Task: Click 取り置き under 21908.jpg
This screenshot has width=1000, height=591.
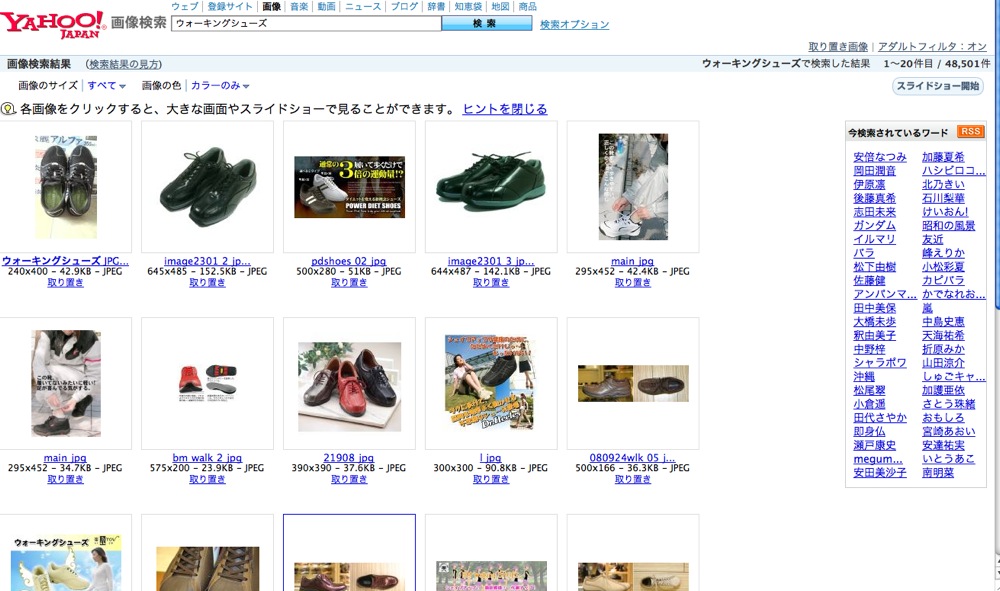Action: tap(349, 479)
